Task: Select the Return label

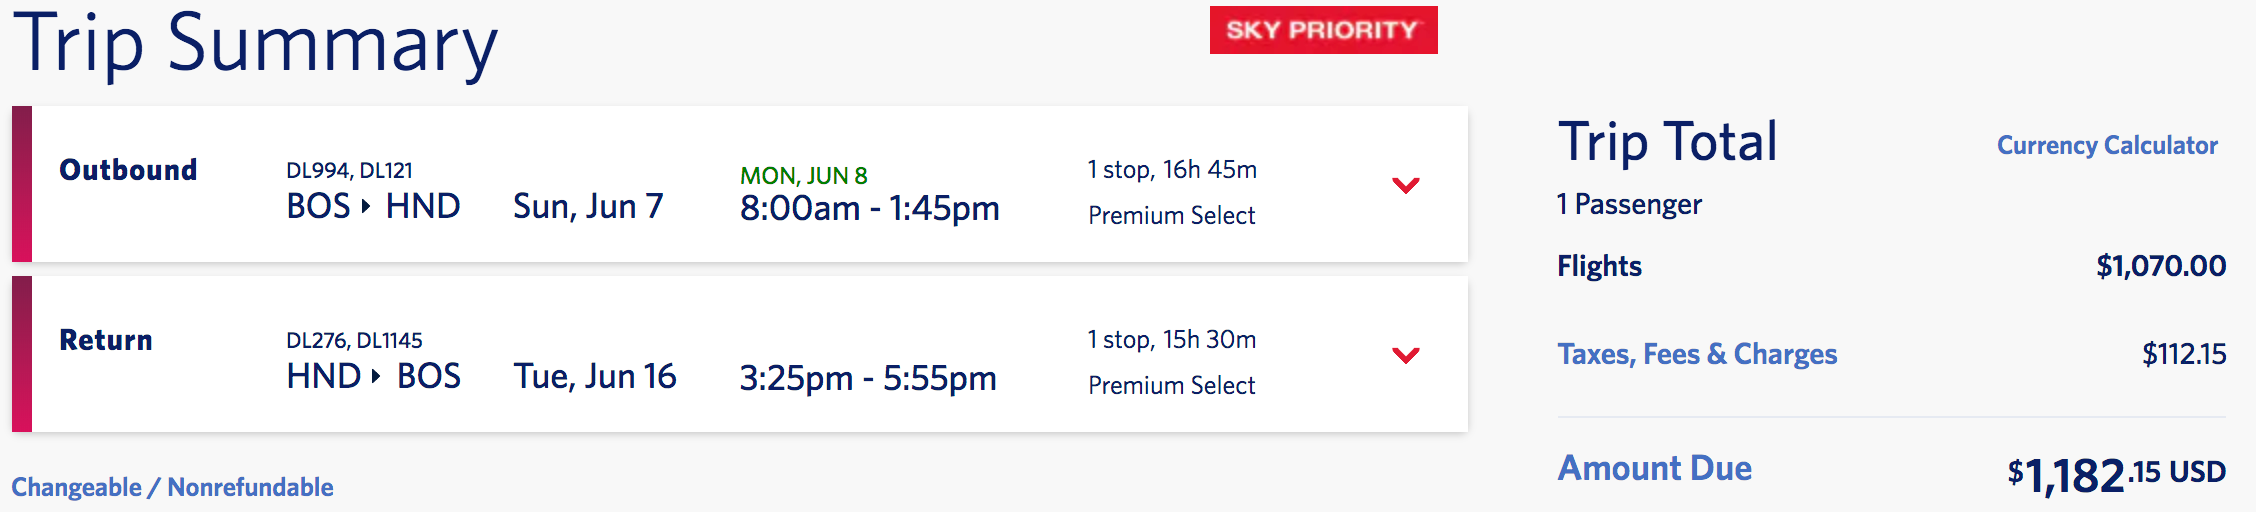Action: pos(106,340)
